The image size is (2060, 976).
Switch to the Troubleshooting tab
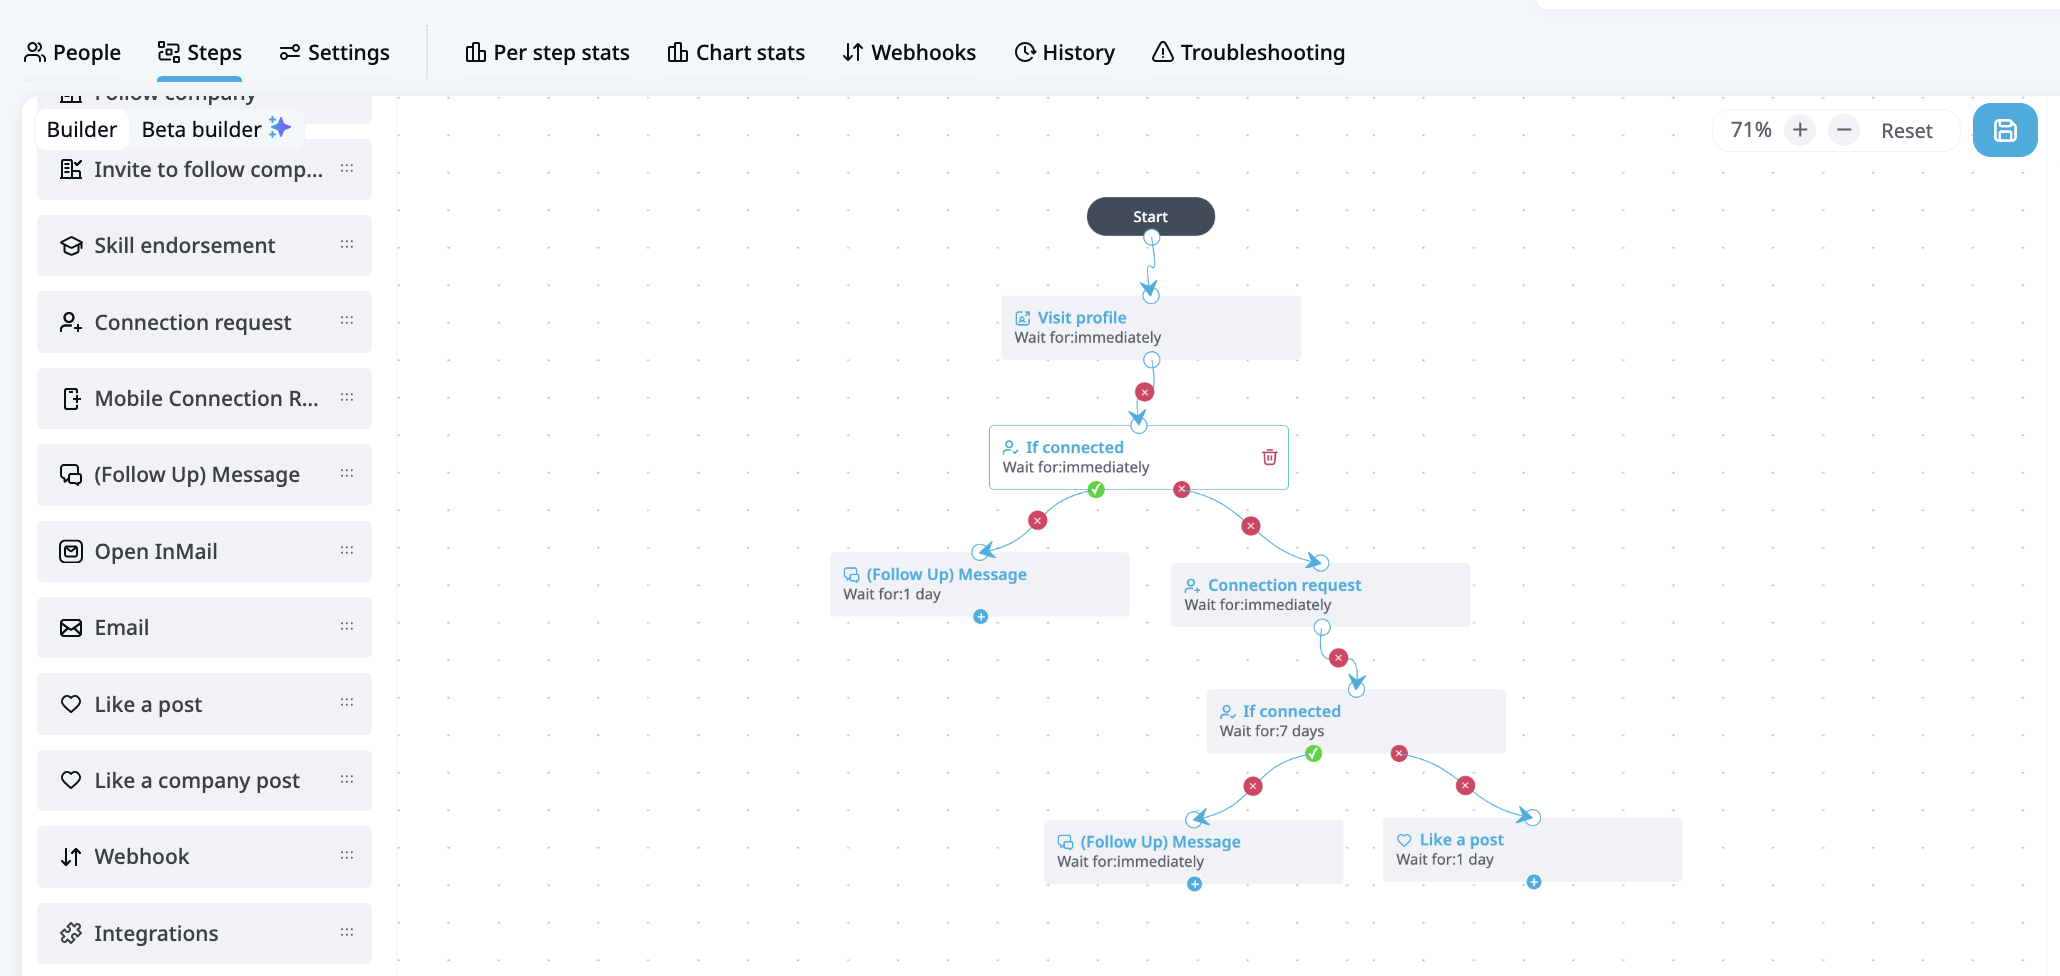1248,52
